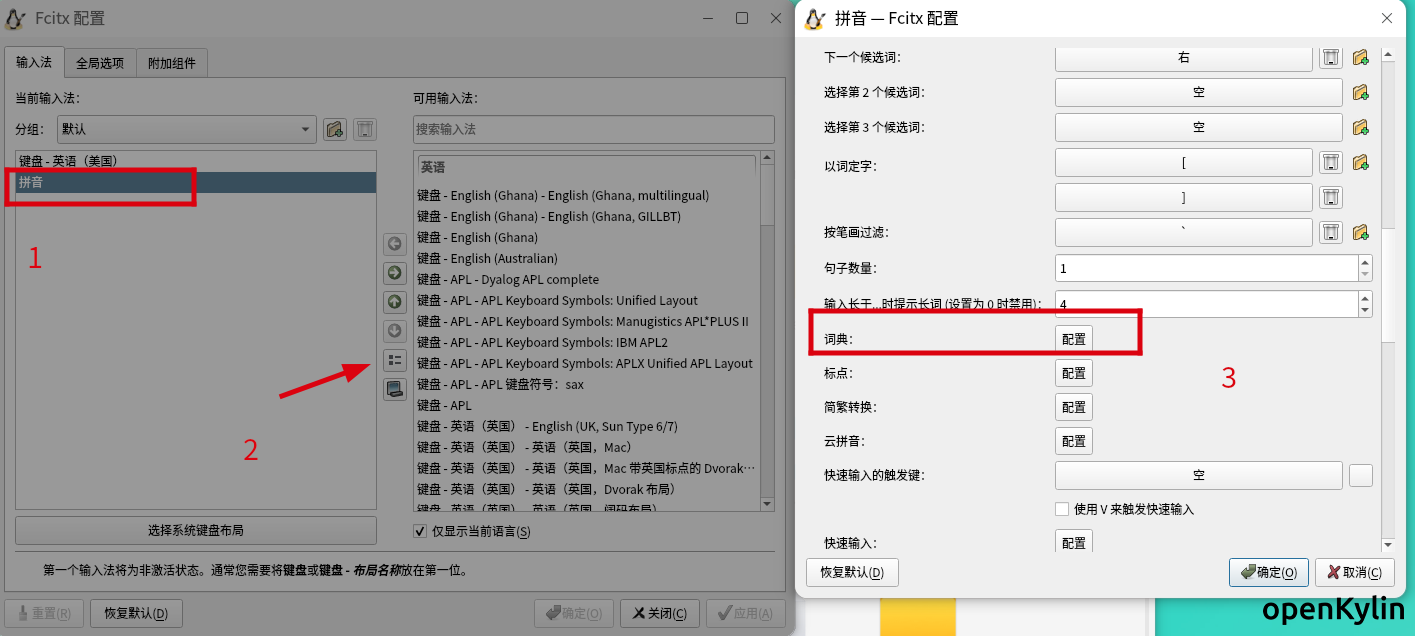Click the 搜索输入法 search field
This screenshot has height=636, width=1415.
coord(593,129)
